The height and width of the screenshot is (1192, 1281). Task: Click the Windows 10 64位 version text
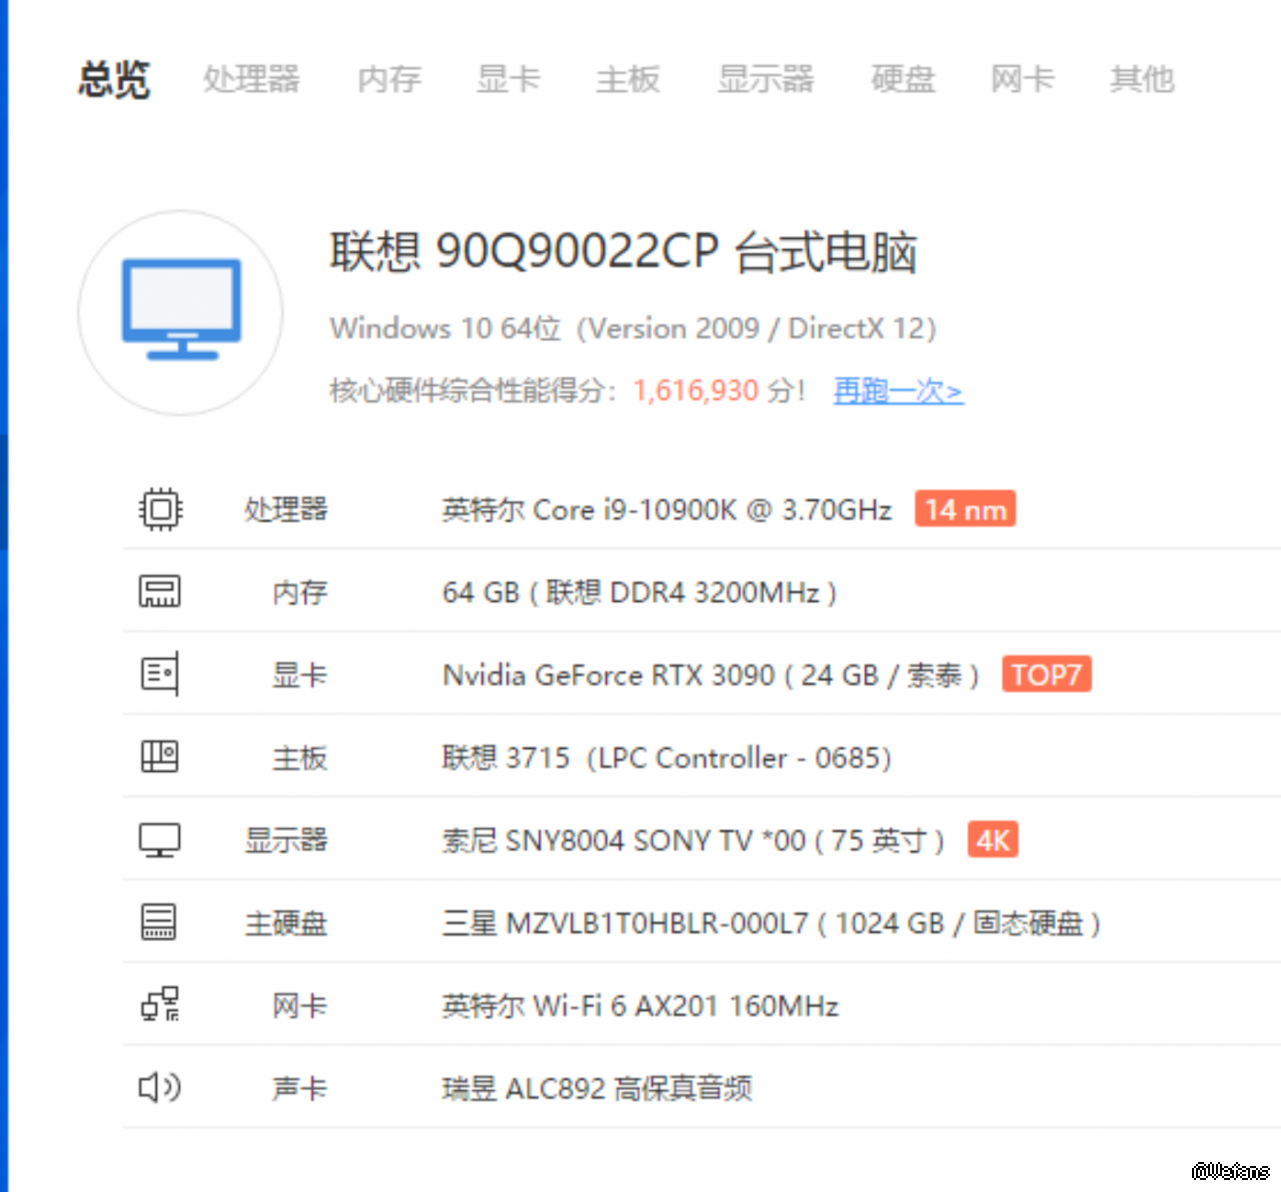[633, 328]
